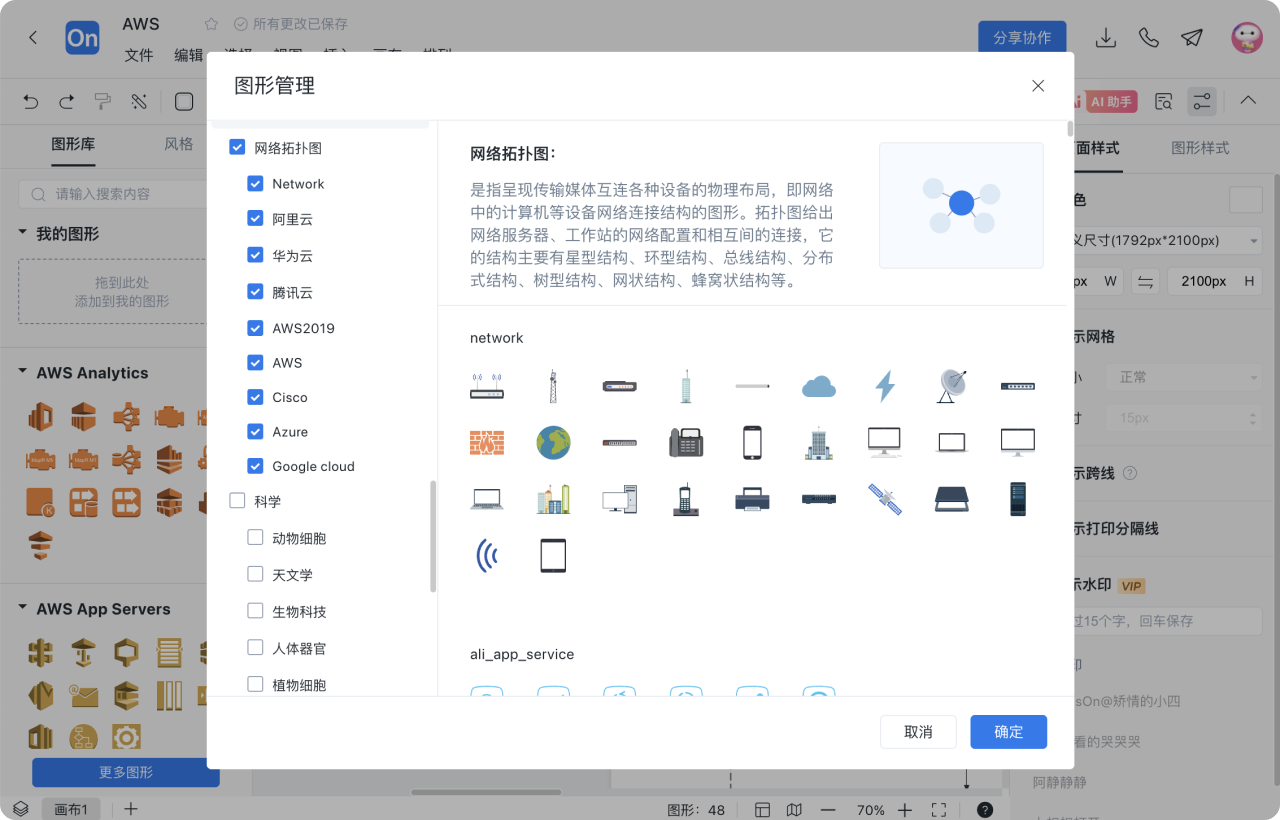Collapse the AWS Analytics shape group

click(22, 372)
